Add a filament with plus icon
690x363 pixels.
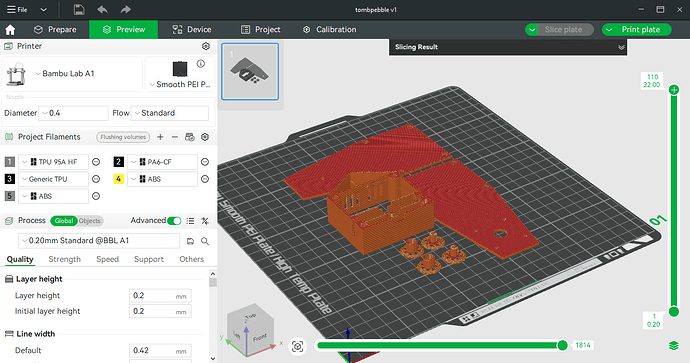[160, 137]
